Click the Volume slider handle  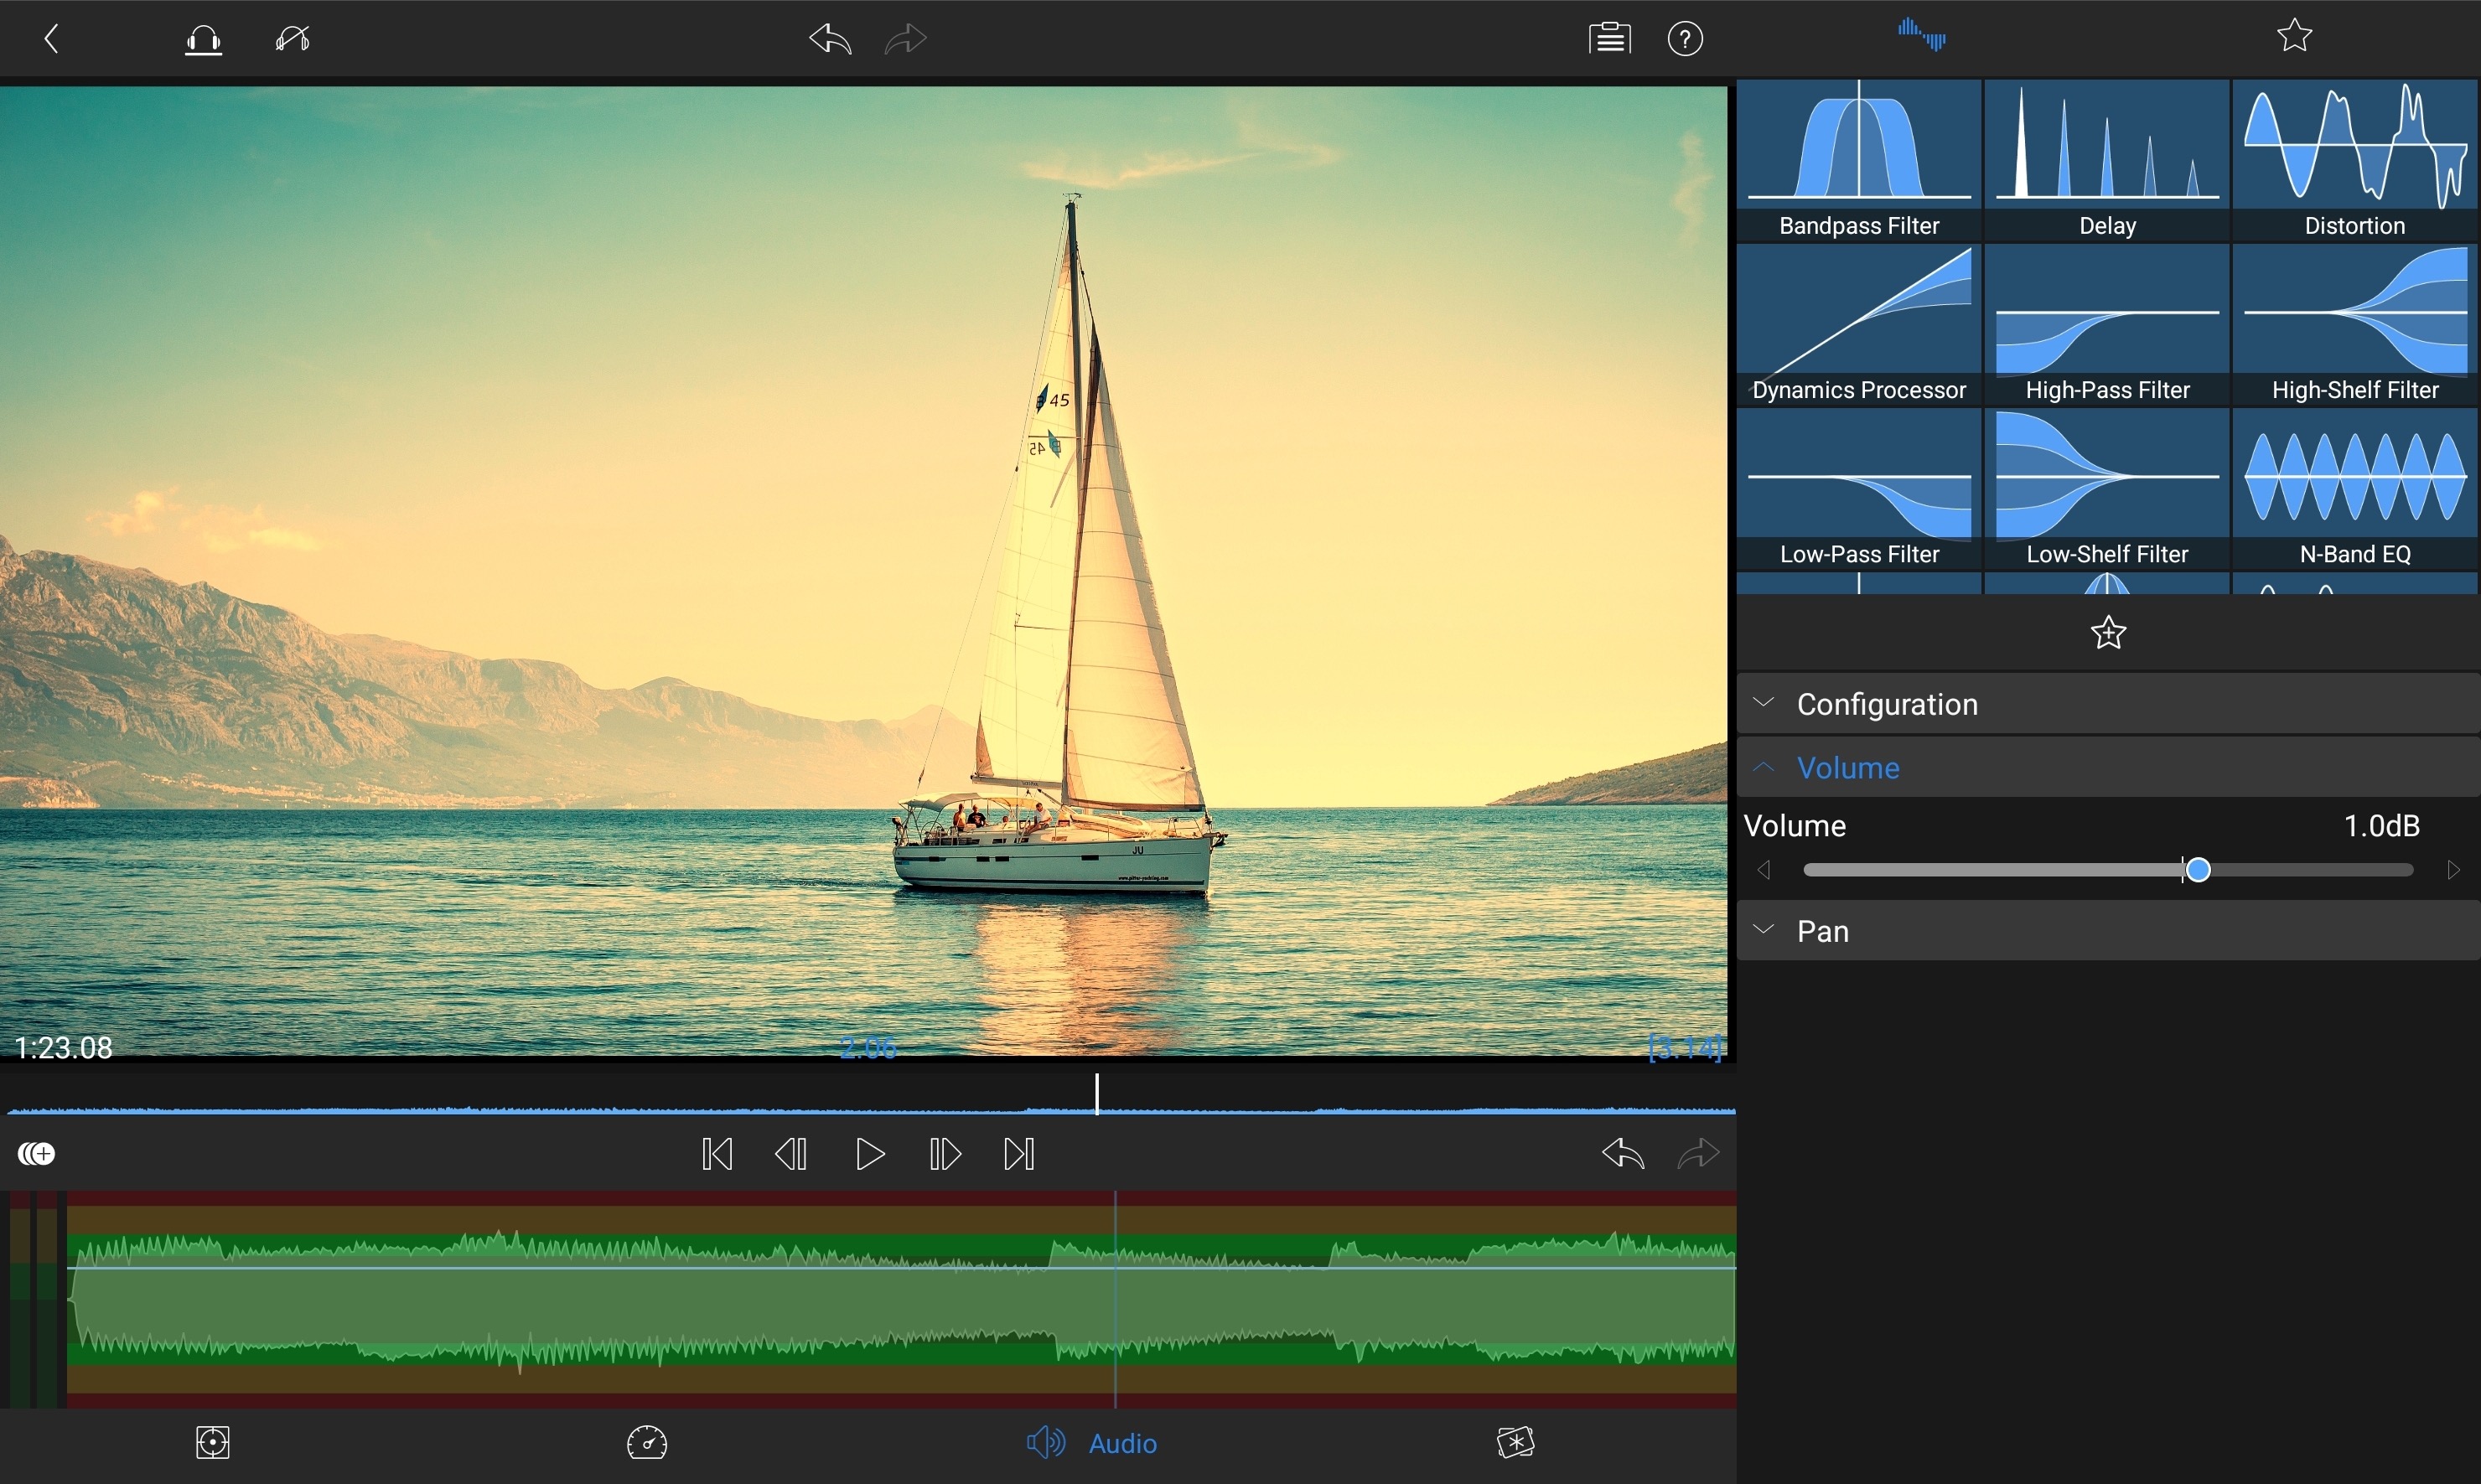pos(2198,870)
